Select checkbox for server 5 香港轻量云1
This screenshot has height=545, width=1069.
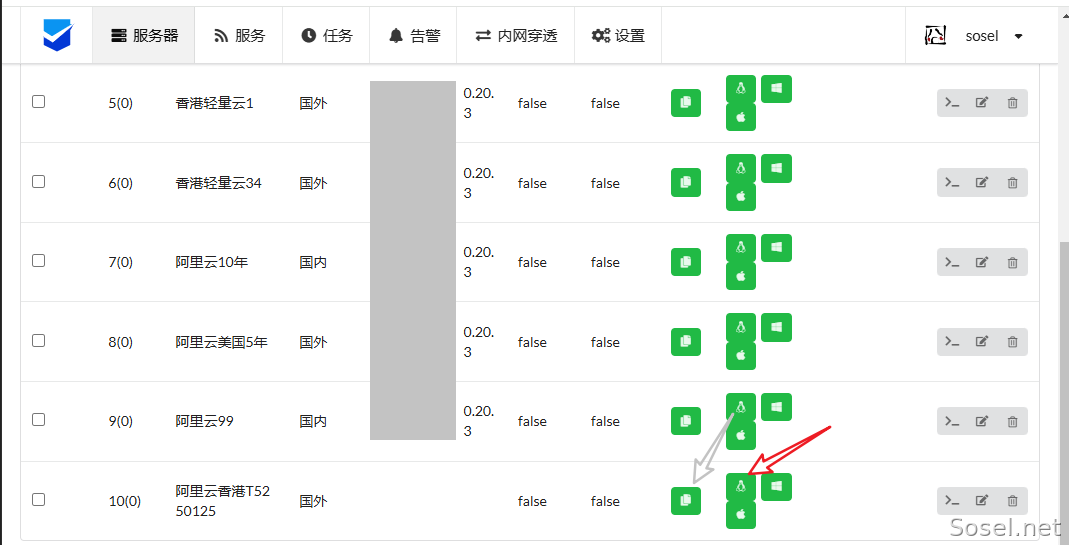point(39,102)
